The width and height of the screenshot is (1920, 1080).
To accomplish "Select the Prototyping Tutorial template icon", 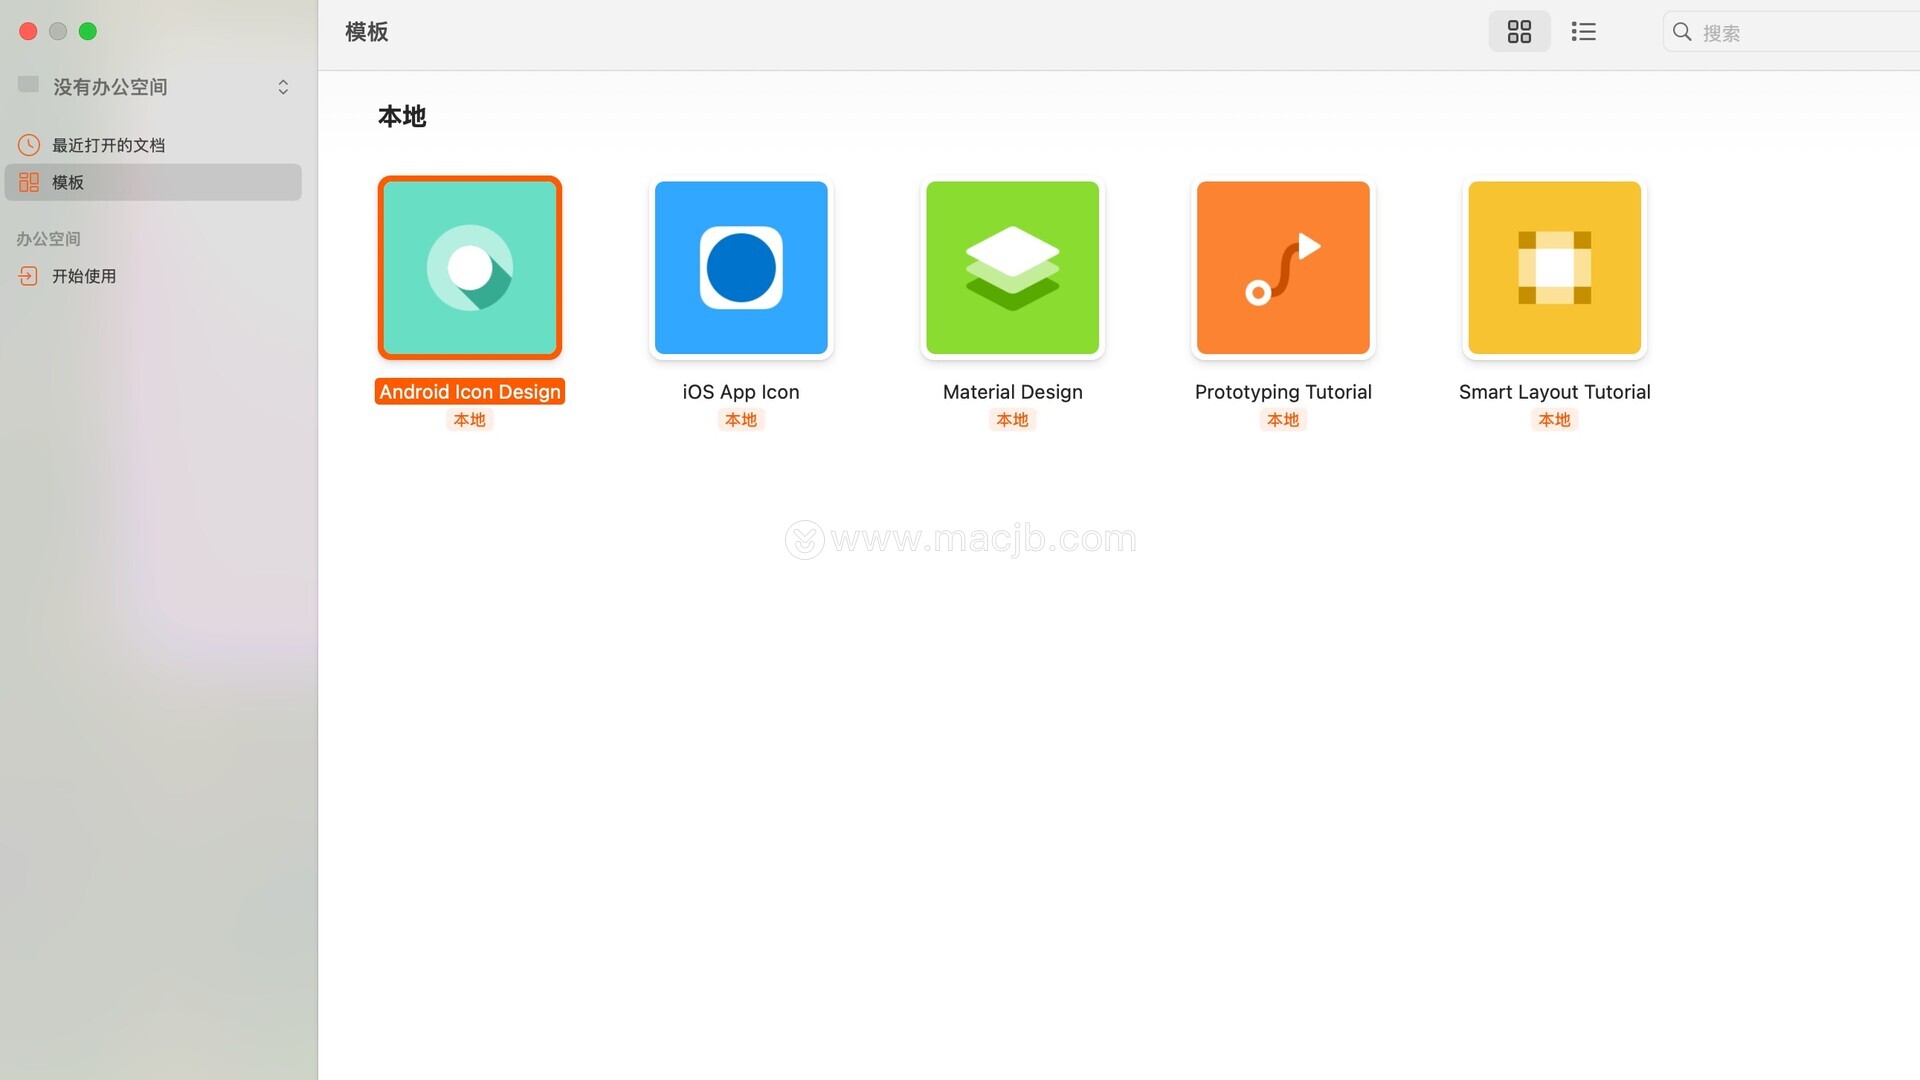I will (x=1283, y=268).
